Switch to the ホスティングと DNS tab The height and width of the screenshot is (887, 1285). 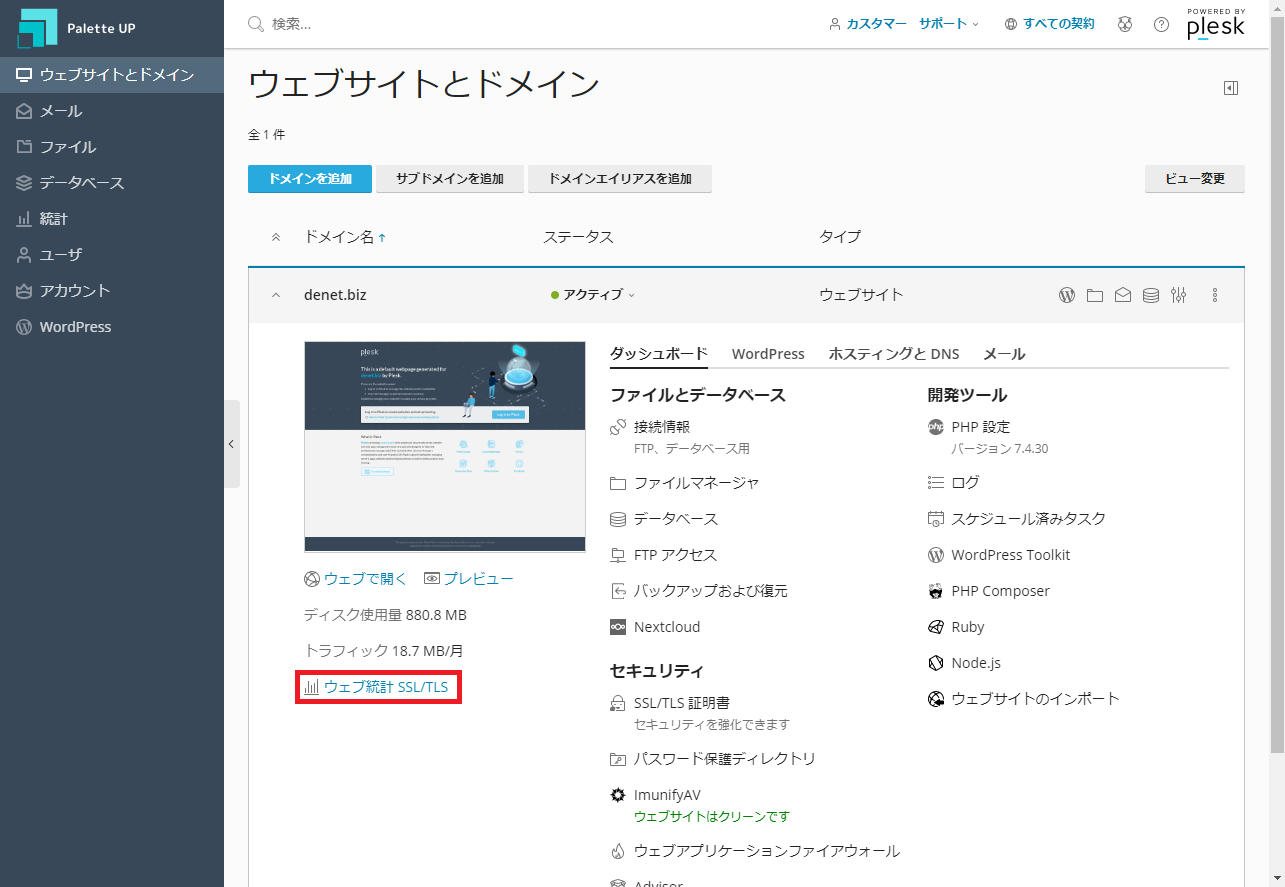tap(894, 354)
